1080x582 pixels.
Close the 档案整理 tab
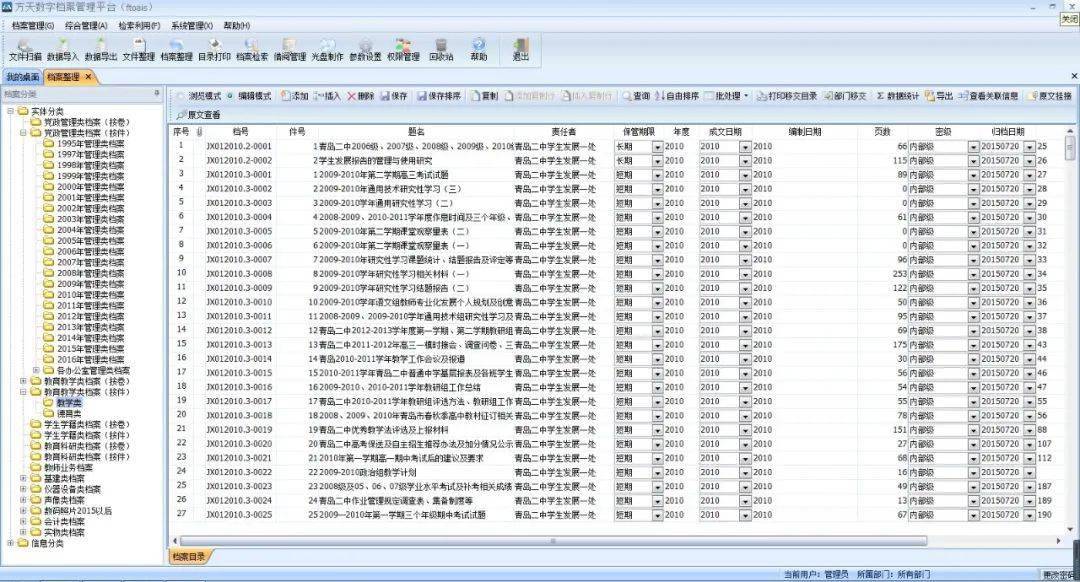[x=88, y=77]
